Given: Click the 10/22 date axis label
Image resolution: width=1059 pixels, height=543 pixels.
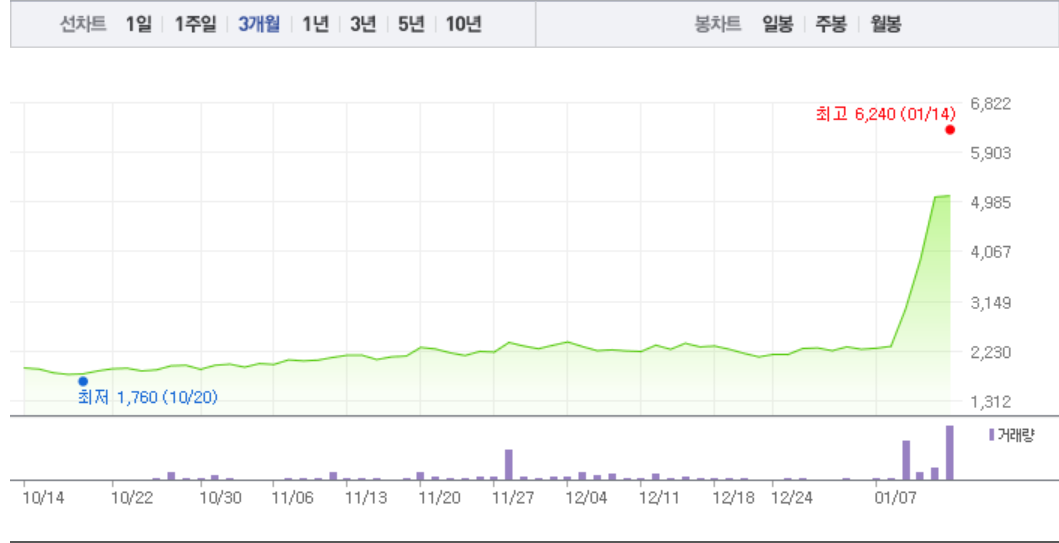Looking at the screenshot, I should tap(130, 498).
